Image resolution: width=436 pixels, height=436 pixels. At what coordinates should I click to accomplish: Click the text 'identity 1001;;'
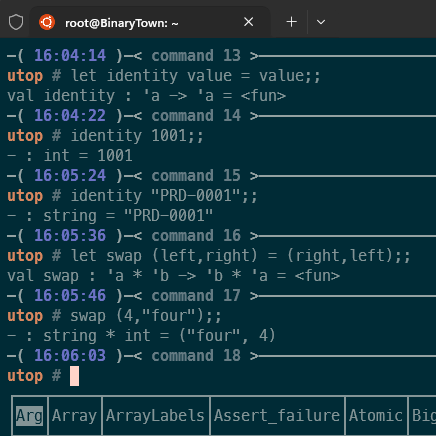coord(137,136)
